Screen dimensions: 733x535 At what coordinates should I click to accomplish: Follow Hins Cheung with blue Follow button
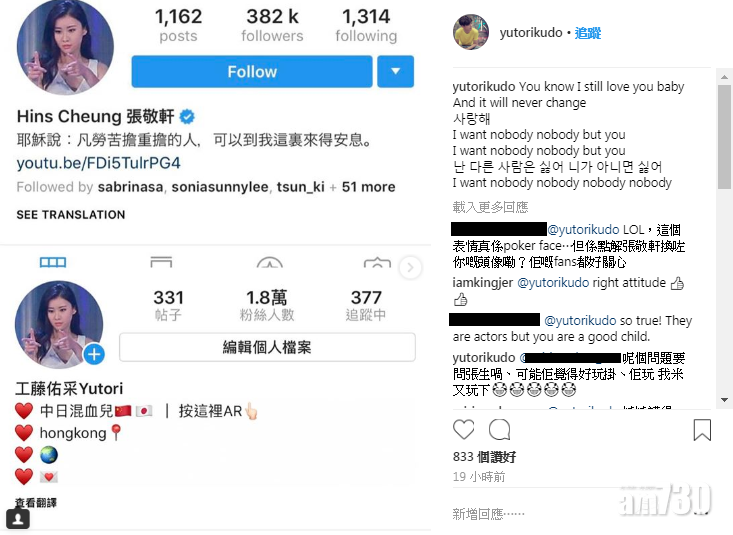[x=252, y=72]
